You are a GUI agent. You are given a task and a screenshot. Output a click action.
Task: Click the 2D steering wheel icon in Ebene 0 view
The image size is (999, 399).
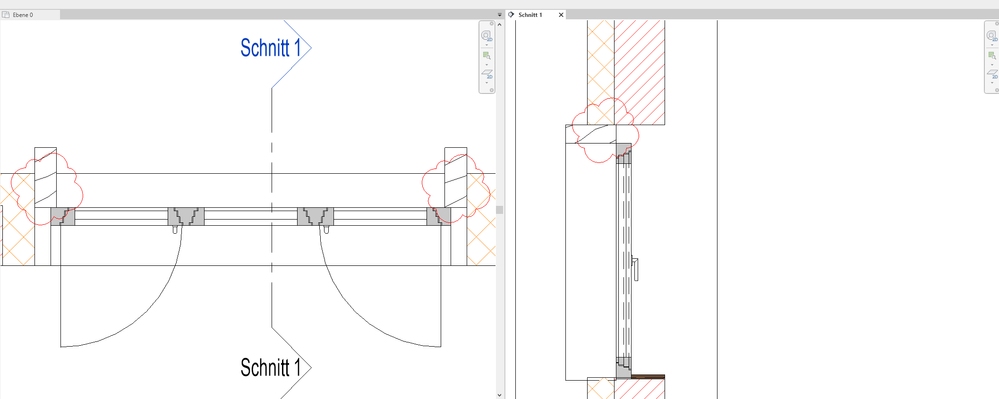(x=487, y=36)
